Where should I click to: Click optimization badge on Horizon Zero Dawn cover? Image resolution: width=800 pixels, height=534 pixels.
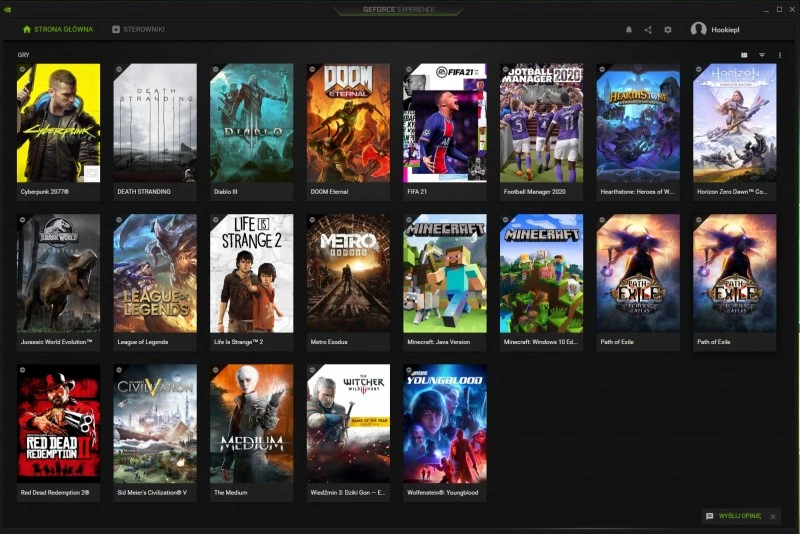tap(698, 69)
